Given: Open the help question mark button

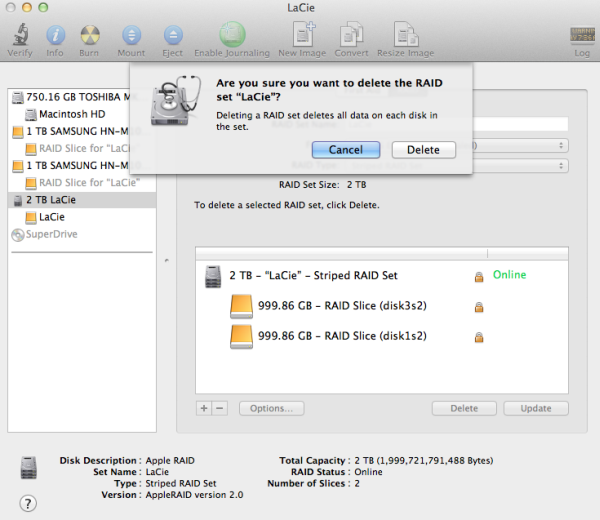Looking at the screenshot, I should tap(28, 503).
